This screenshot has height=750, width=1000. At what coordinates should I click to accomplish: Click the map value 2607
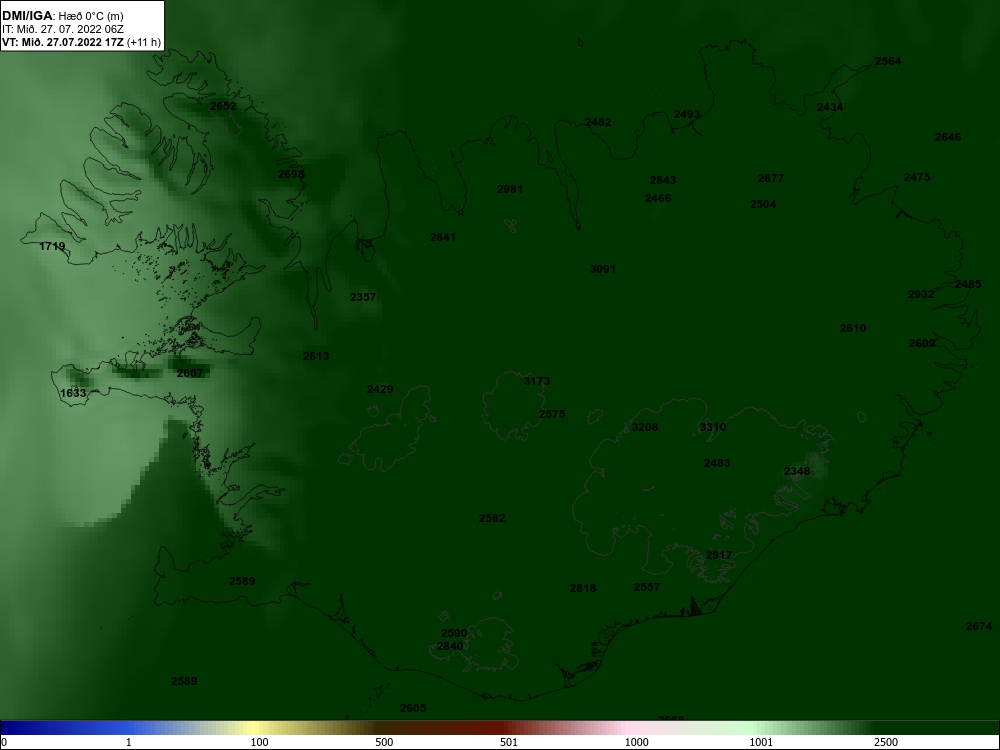[x=190, y=374]
